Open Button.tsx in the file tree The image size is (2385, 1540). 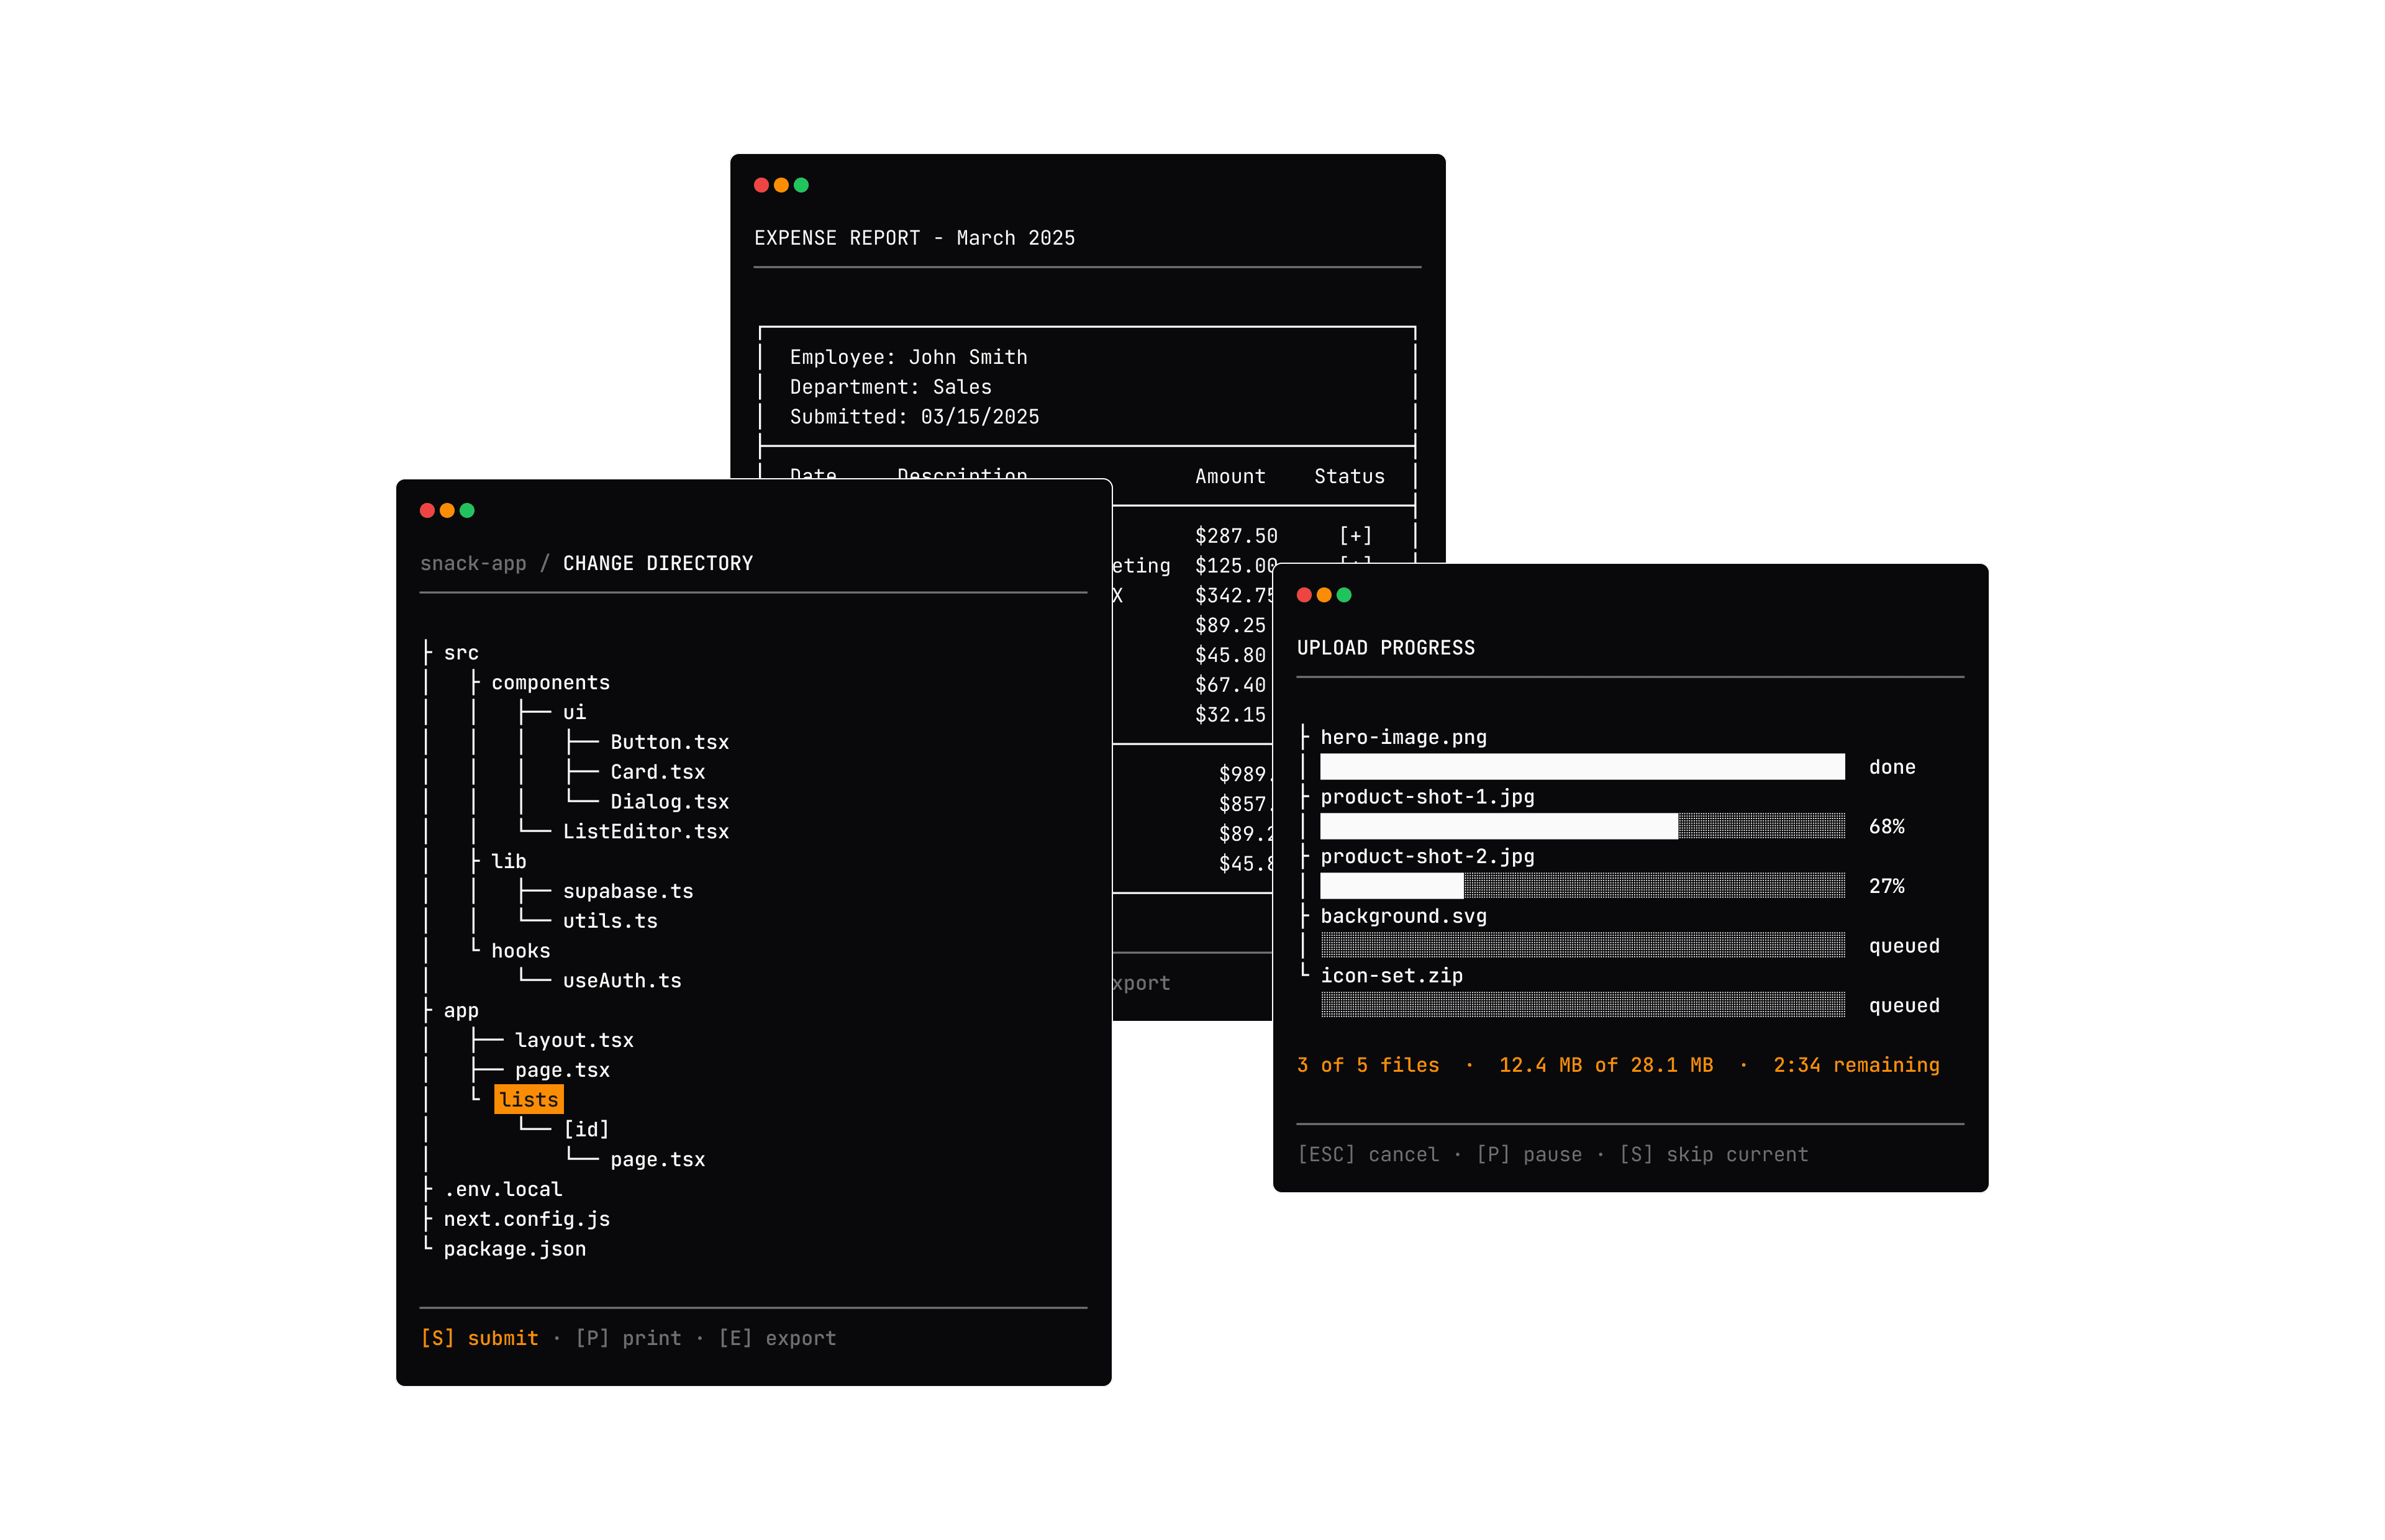click(x=670, y=741)
